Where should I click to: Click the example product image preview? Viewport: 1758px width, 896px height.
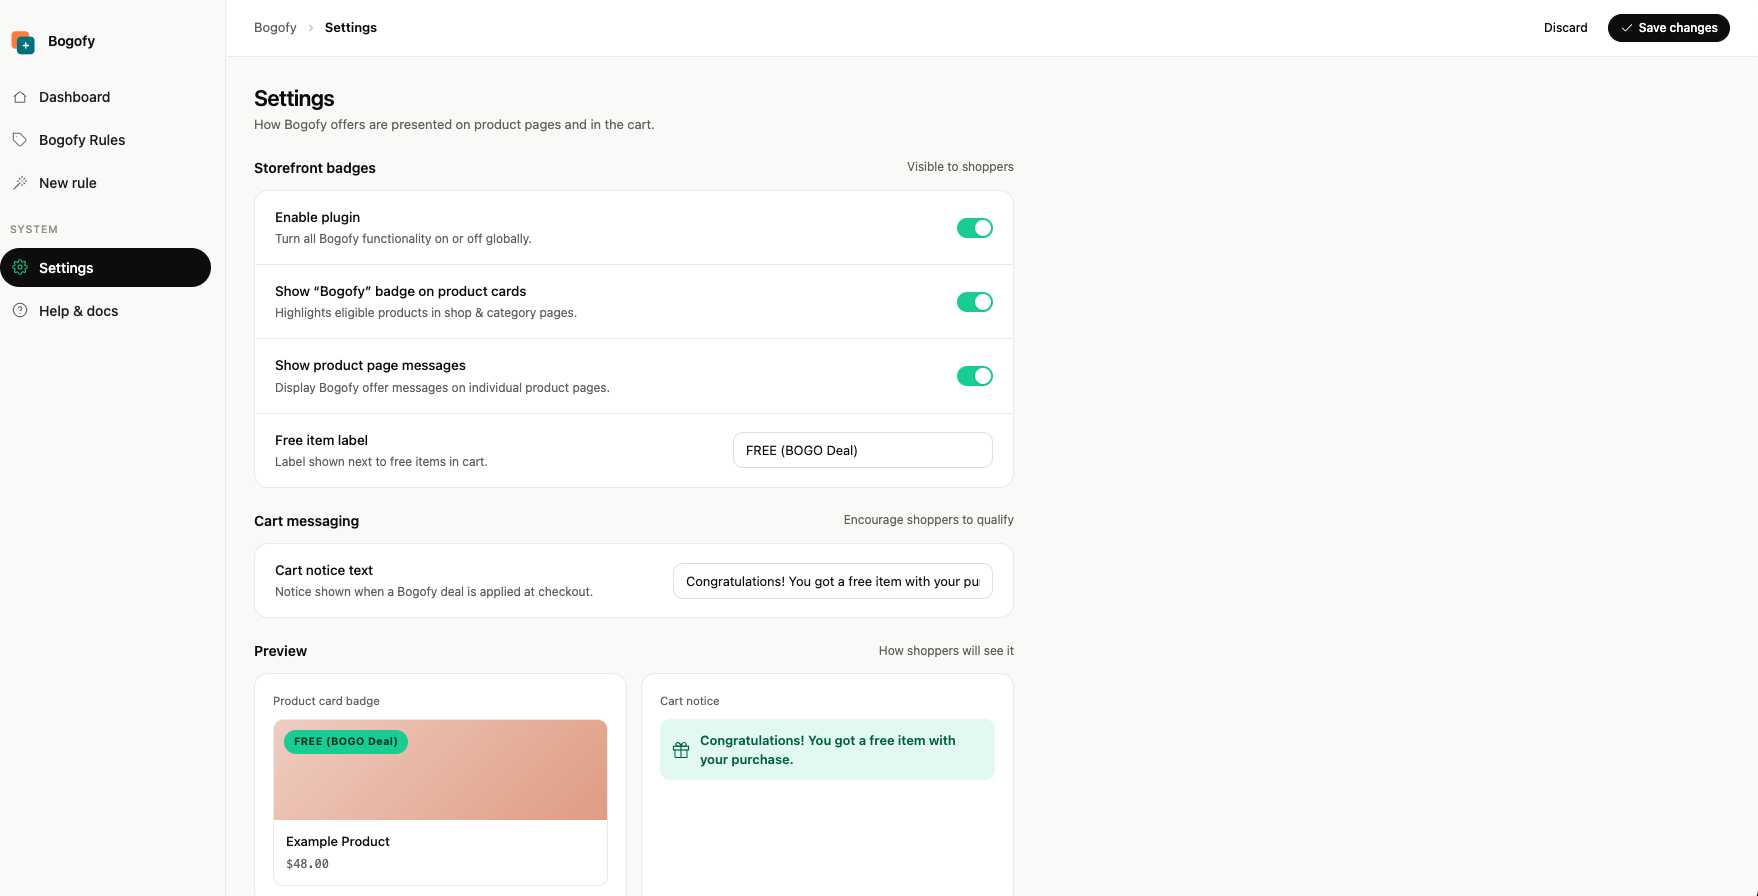[440, 770]
